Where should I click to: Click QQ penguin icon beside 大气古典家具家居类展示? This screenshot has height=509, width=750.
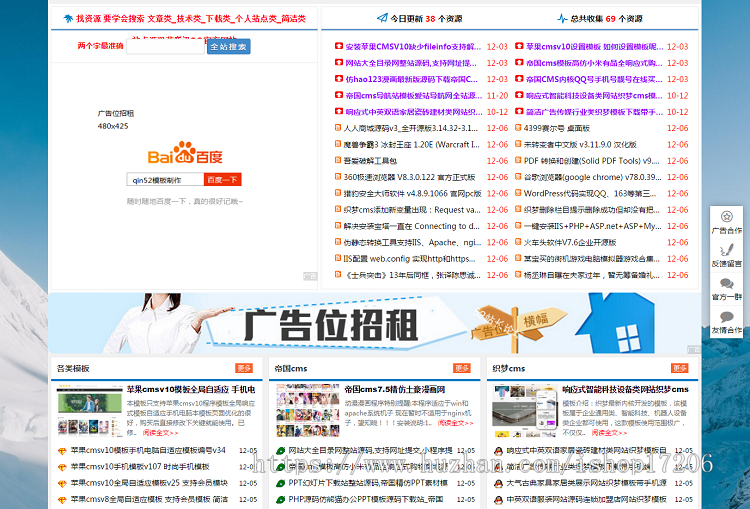click(498, 483)
